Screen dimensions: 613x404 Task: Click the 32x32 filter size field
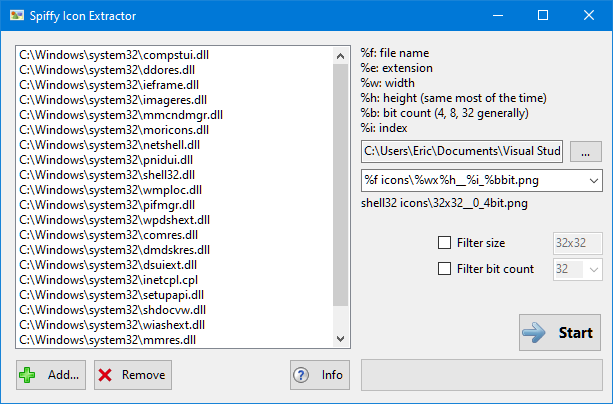point(577,243)
